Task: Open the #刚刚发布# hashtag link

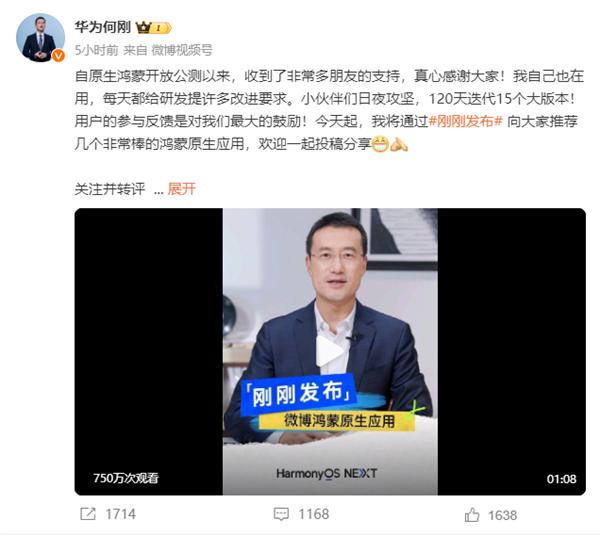Action: click(465, 122)
